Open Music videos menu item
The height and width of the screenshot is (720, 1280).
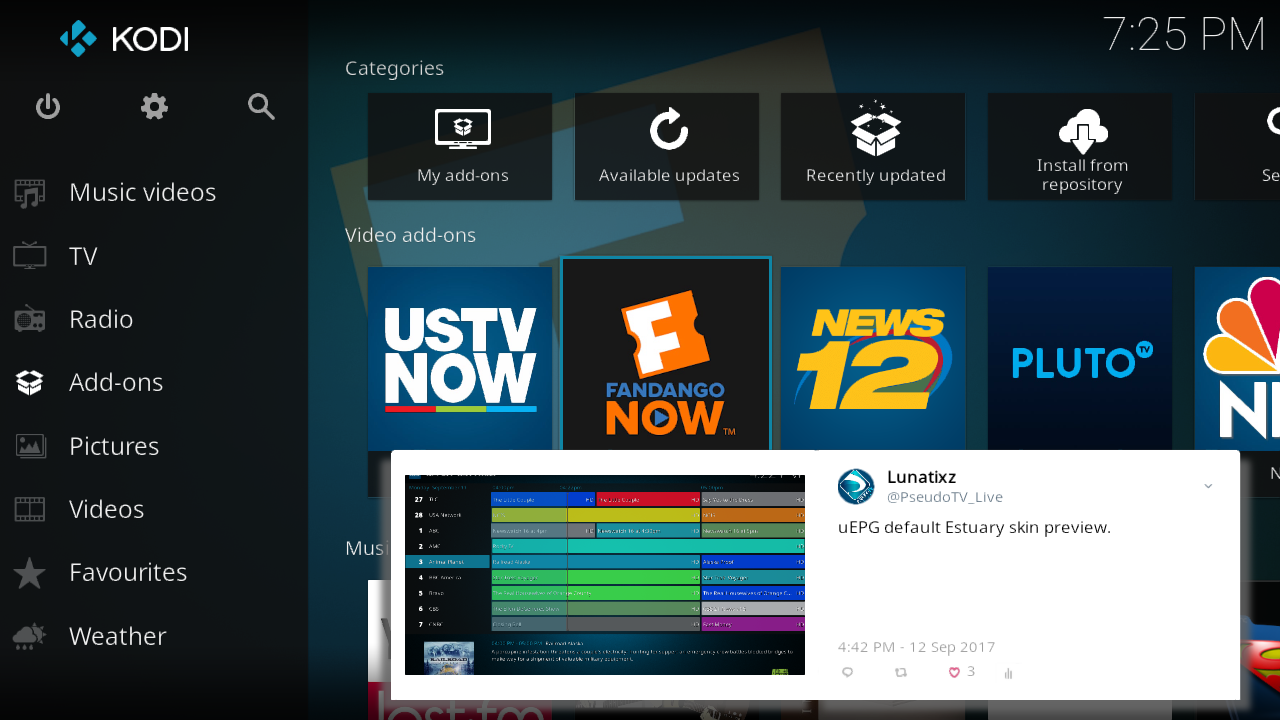[142, 192]
